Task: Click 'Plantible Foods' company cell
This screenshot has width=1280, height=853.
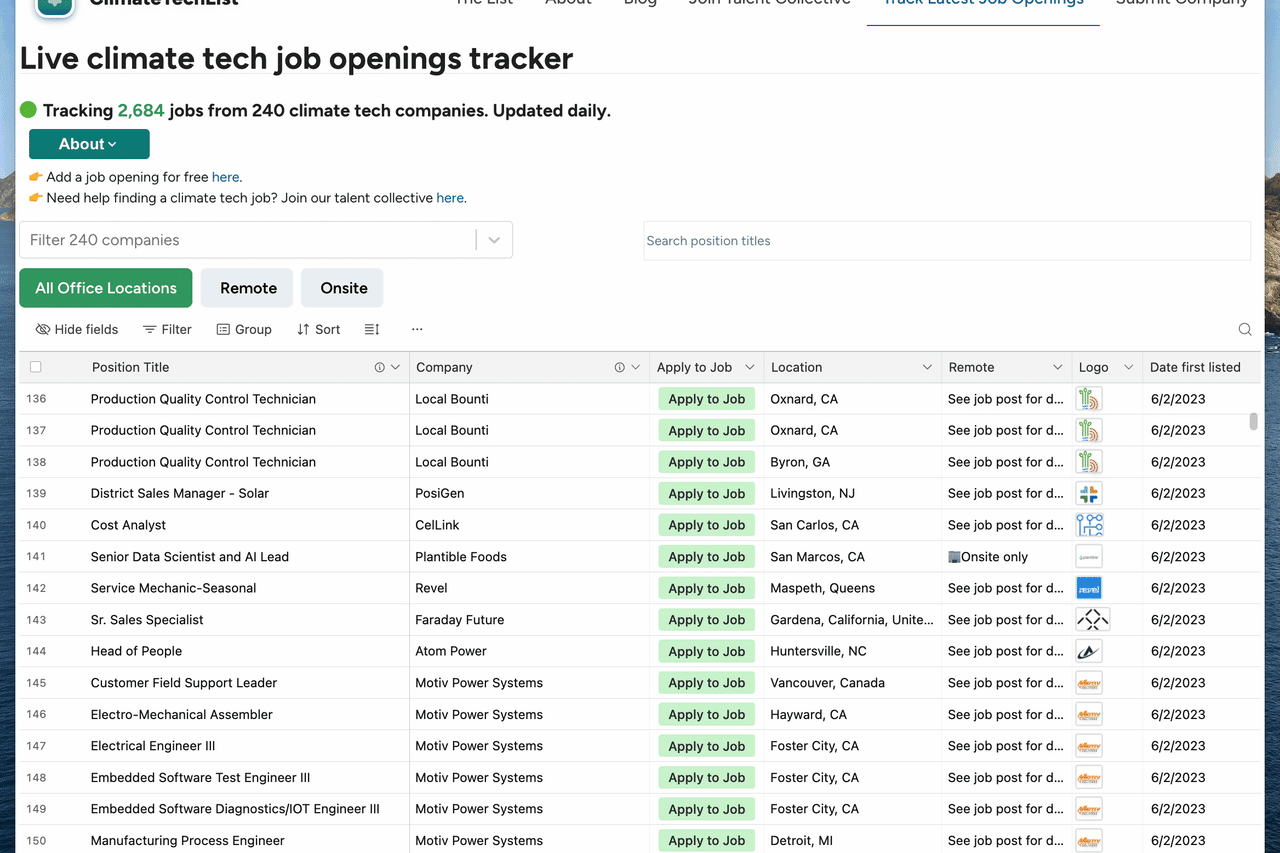Action: click(529, 557)
